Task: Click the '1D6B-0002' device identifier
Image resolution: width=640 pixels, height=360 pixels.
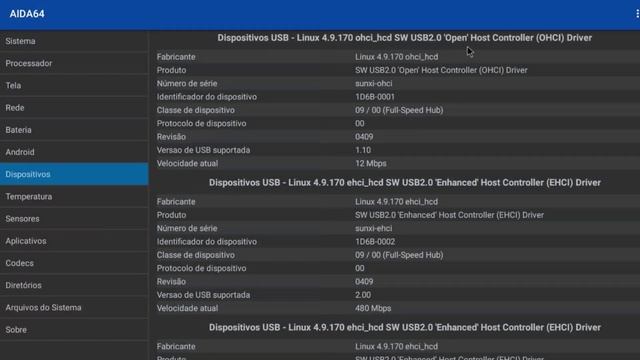Action: pyautogui.click(x=375, y=242)
